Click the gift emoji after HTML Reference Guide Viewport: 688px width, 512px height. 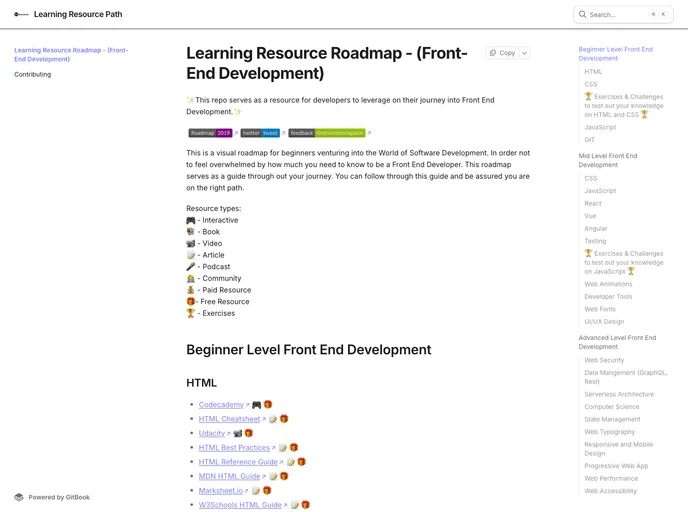(x=301, y=462)
